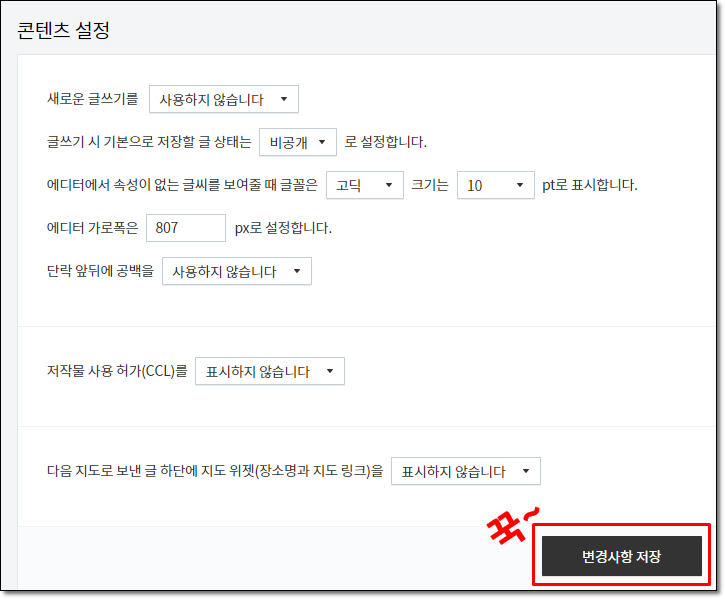725x599 pixels.
Task: Click the 글쓰기 시 기본으로 저장할 글 상태는 text
Action: [x=149, y=142]
